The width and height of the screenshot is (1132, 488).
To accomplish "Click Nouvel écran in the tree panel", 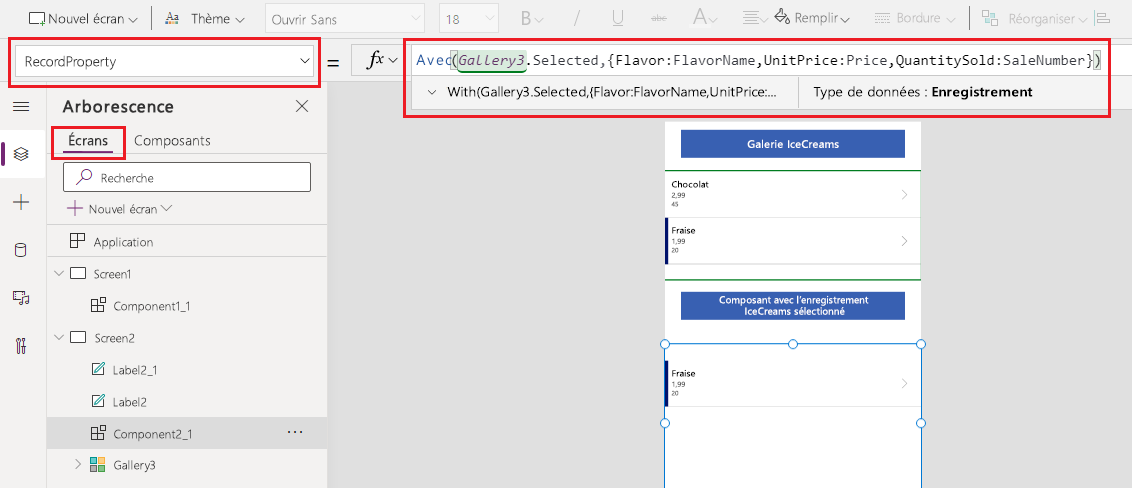I will coord(121,209).
